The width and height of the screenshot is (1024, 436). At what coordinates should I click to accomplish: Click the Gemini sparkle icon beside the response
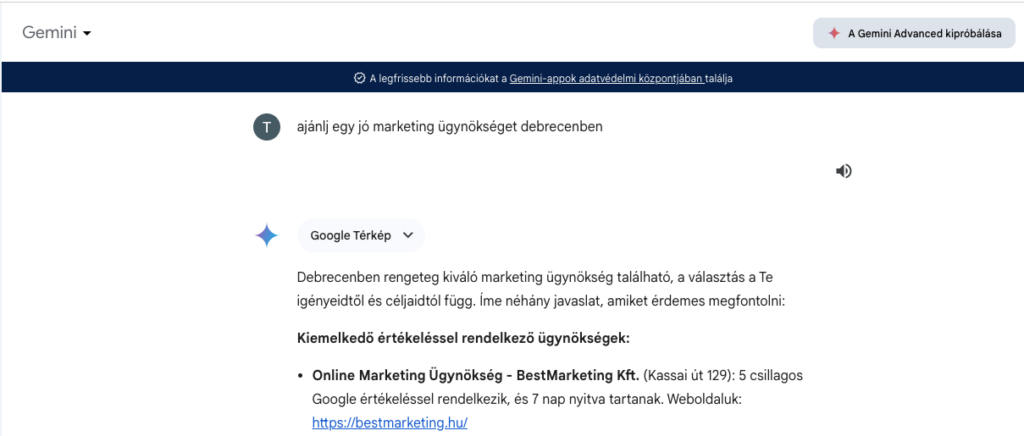point(266,236)
